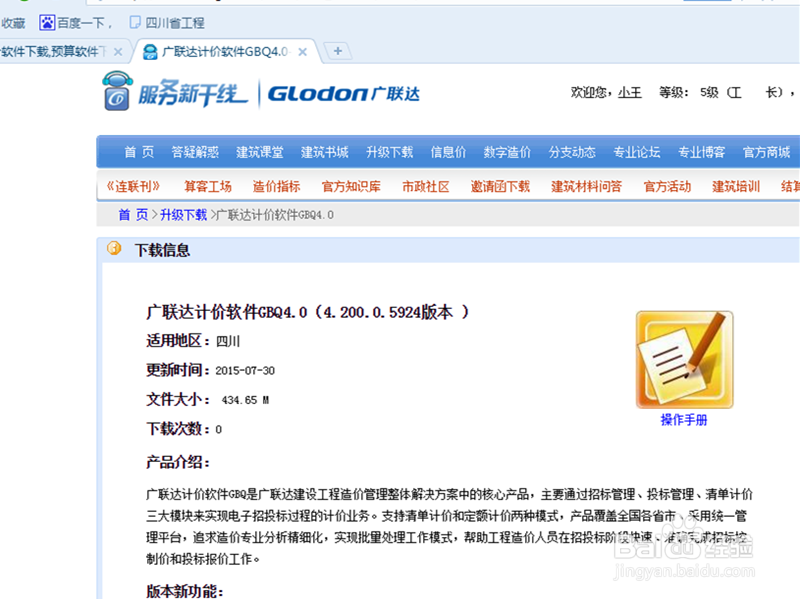Open 数字造价 navigation item

(x=507, y=152)
